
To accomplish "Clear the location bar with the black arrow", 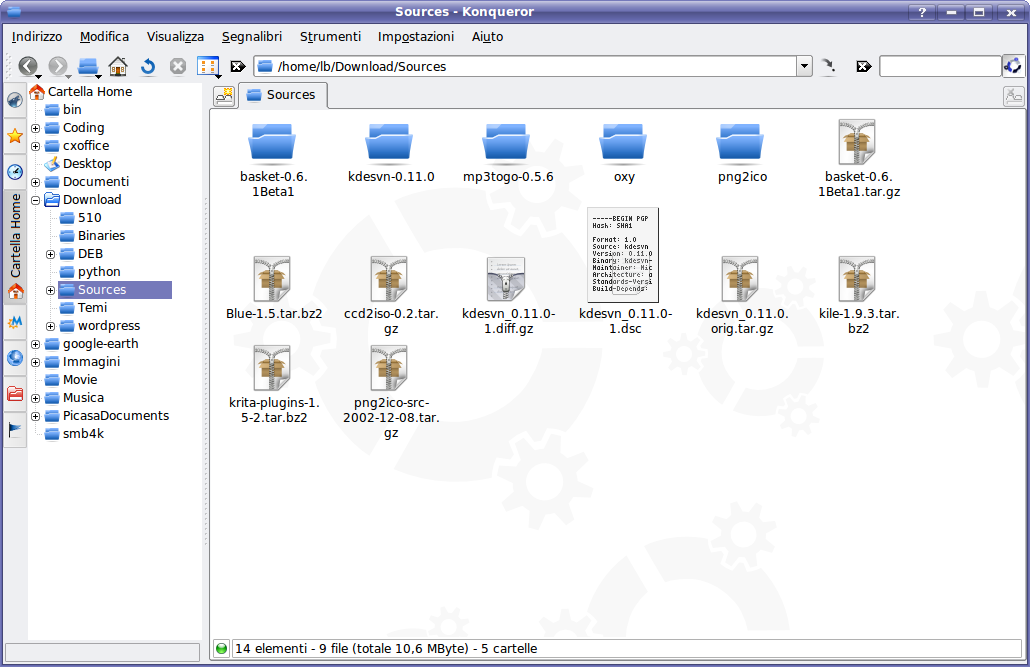I will pos(238,67).
